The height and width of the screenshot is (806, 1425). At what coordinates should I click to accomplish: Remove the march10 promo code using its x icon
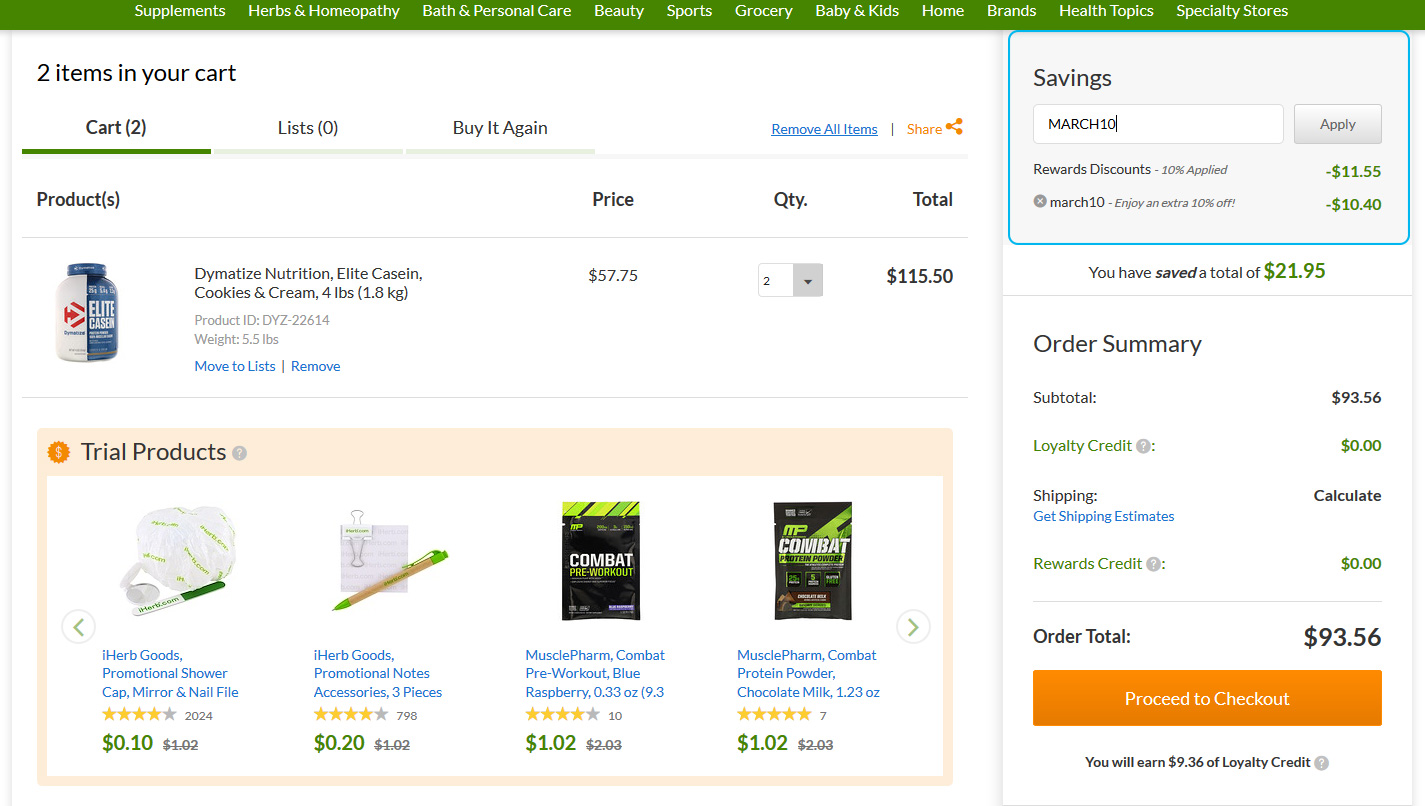[x=1040, y=202]
